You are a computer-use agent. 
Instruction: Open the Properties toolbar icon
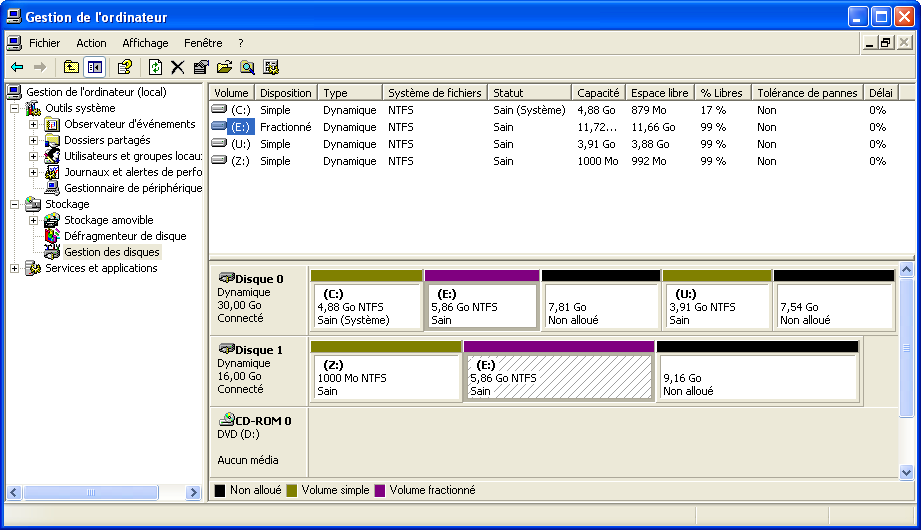pyautogui.click(x=201, y=67)
